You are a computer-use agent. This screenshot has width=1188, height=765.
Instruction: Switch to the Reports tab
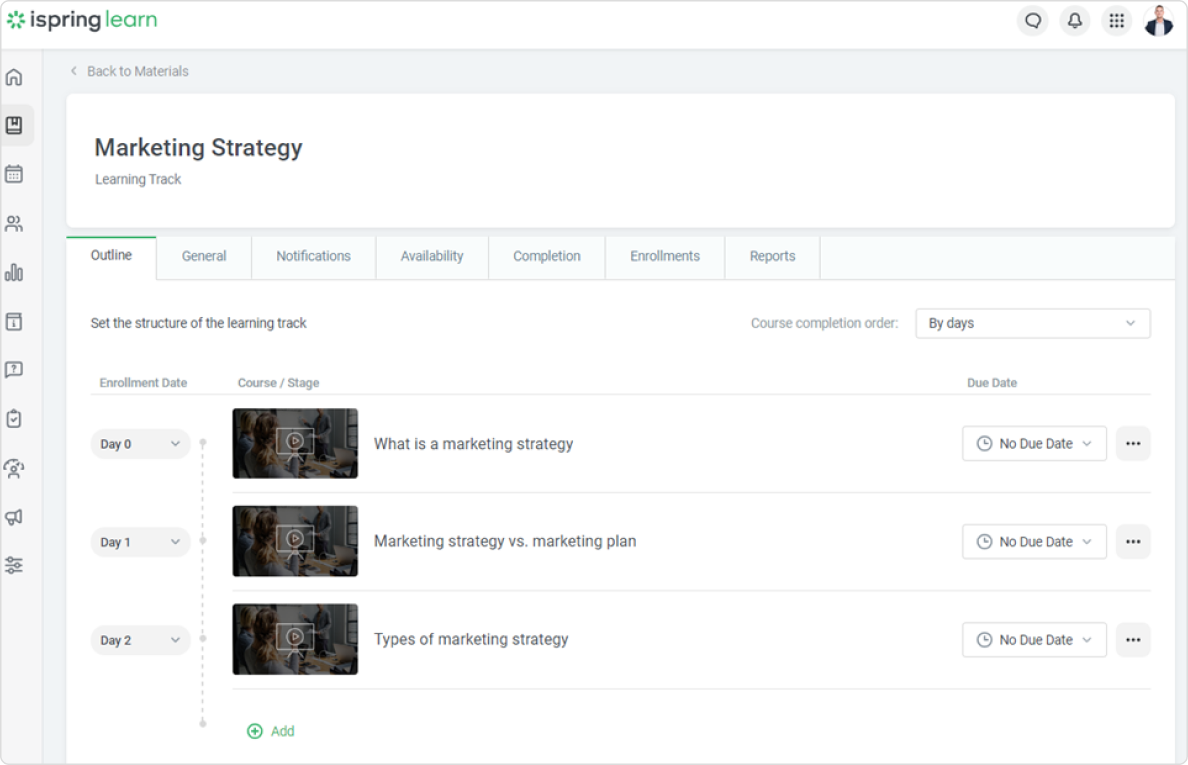[x=772, y=257]
